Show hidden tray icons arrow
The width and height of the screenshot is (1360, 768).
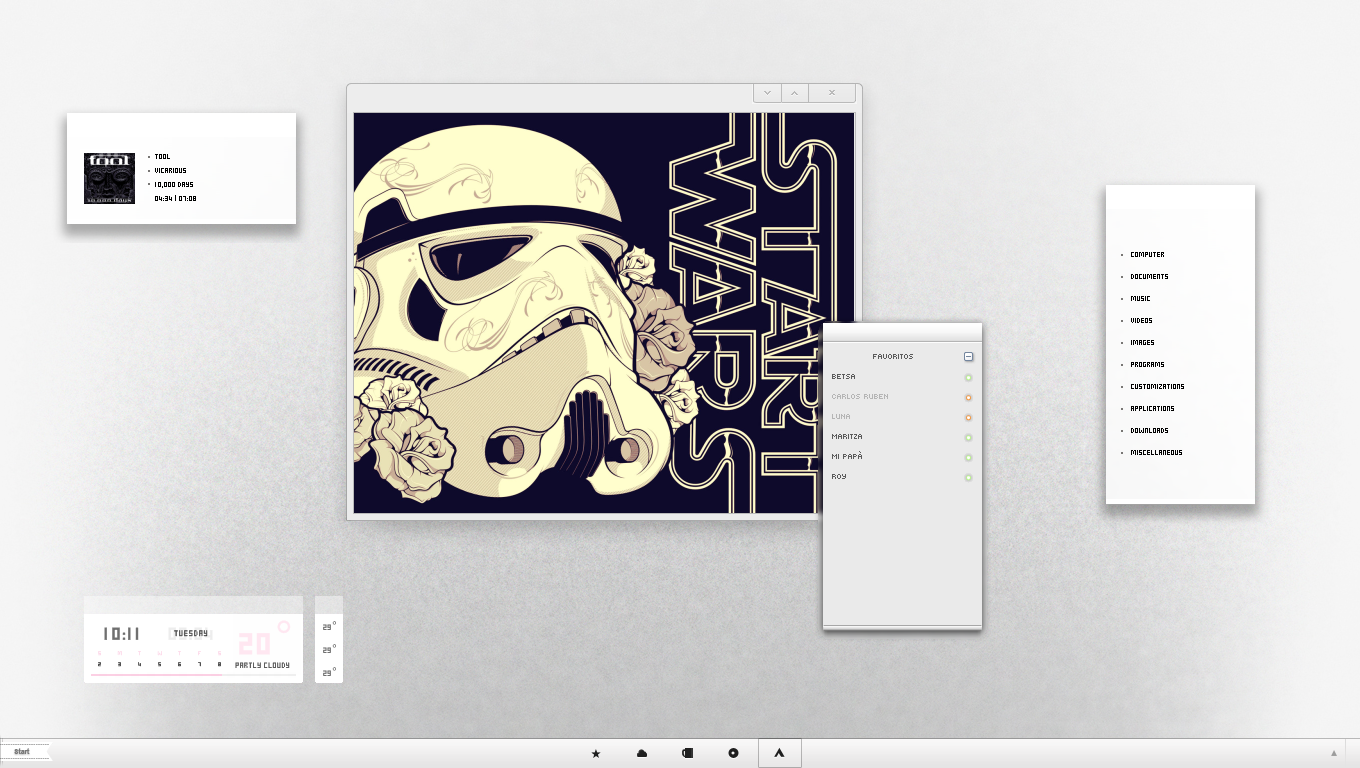pyautogui.click(x=1333, y=753)
